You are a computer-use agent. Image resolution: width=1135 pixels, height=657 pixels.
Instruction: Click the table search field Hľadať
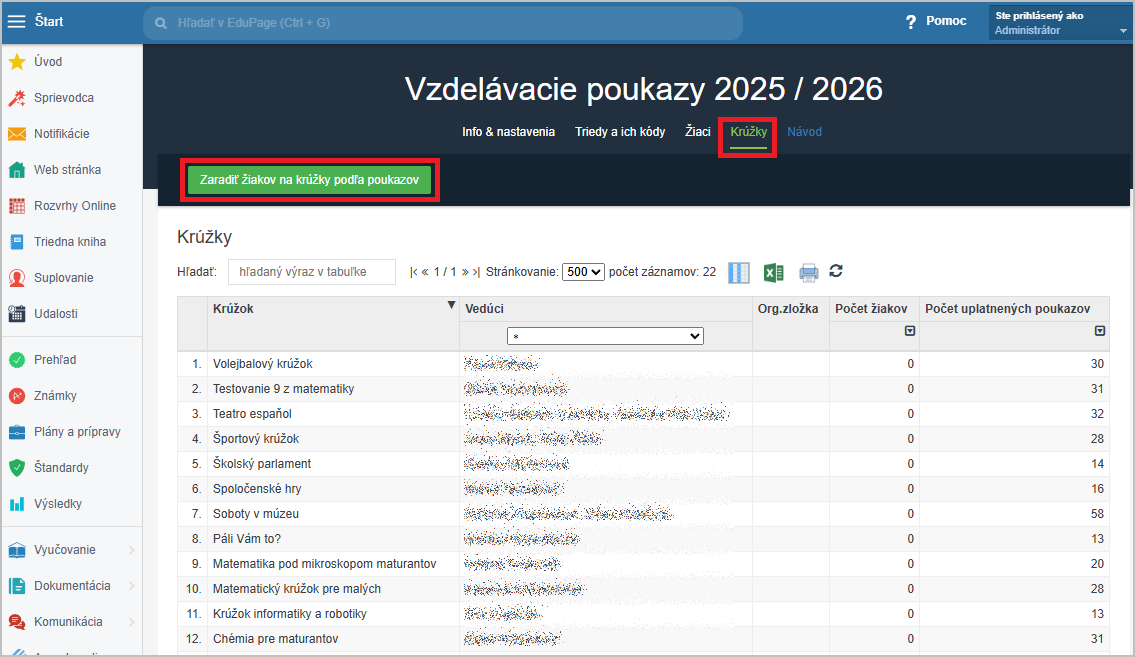click(x=311, y=272)
